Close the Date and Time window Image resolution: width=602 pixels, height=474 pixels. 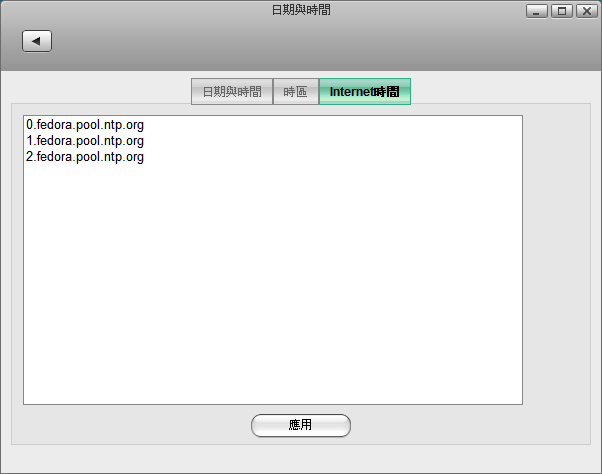coord(585,11)
